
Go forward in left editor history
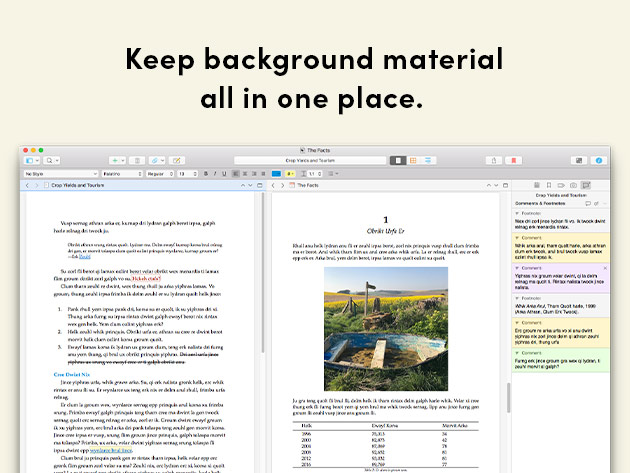tap(37, 185)
